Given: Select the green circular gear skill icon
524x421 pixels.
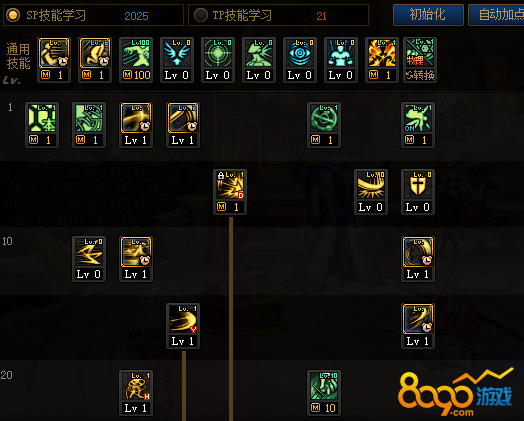Looking at the screenshot, I should 324,118.
